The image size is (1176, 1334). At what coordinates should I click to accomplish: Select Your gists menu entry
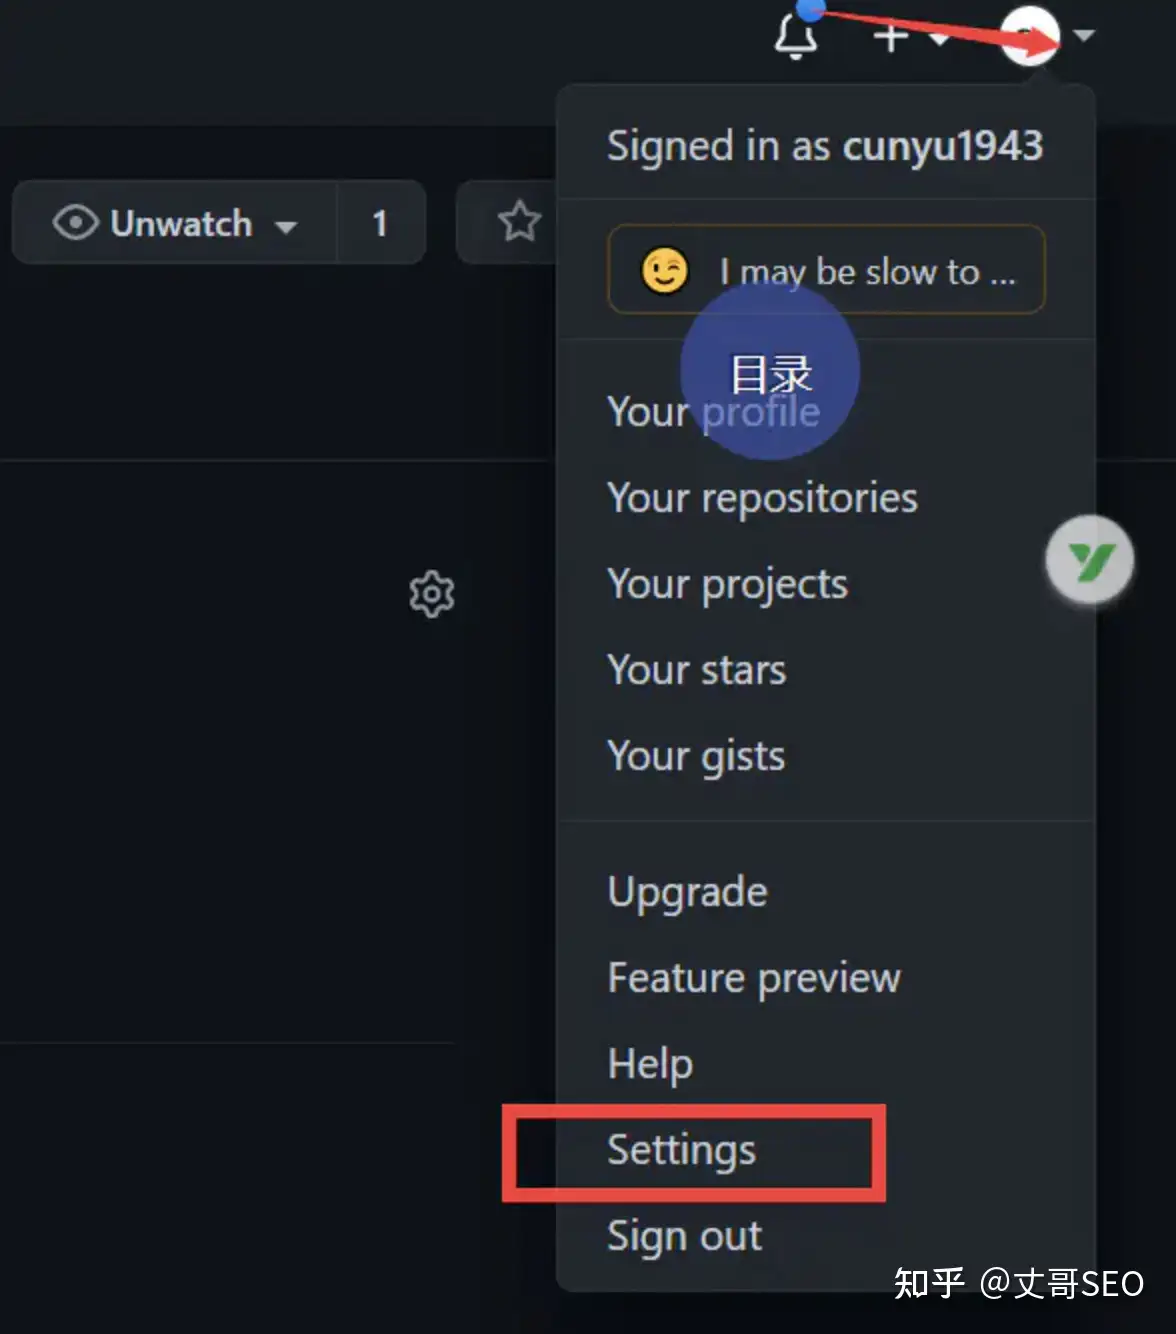(696, 756)
